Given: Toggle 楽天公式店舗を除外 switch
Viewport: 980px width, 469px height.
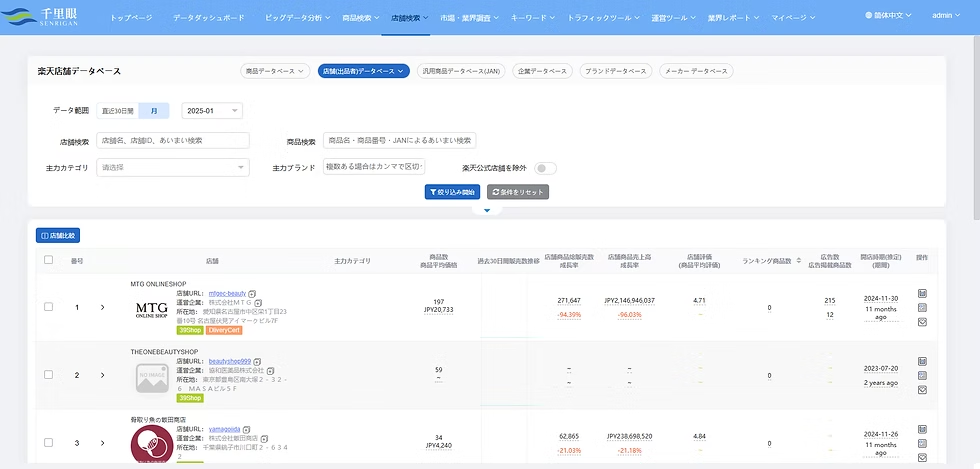Looking at the screenshot, I should (545, 168).
